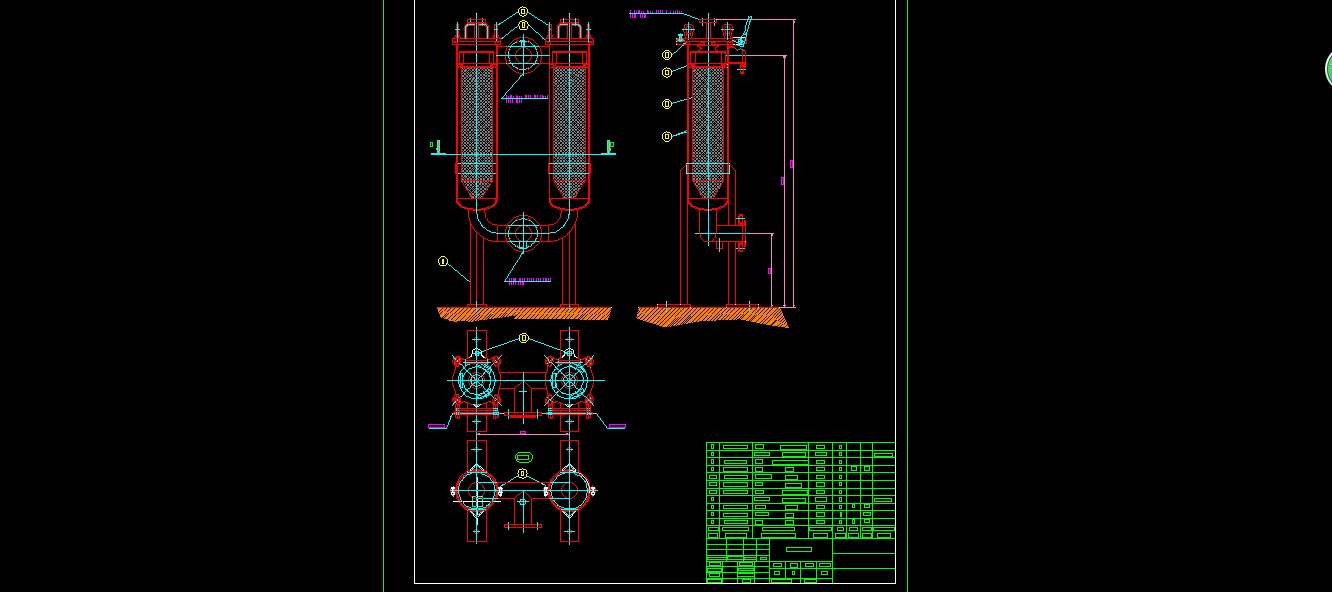The width and height of the screenshot is (1332, 592).
Task: Select the left circular vessel in the top view
Action: 477,380
